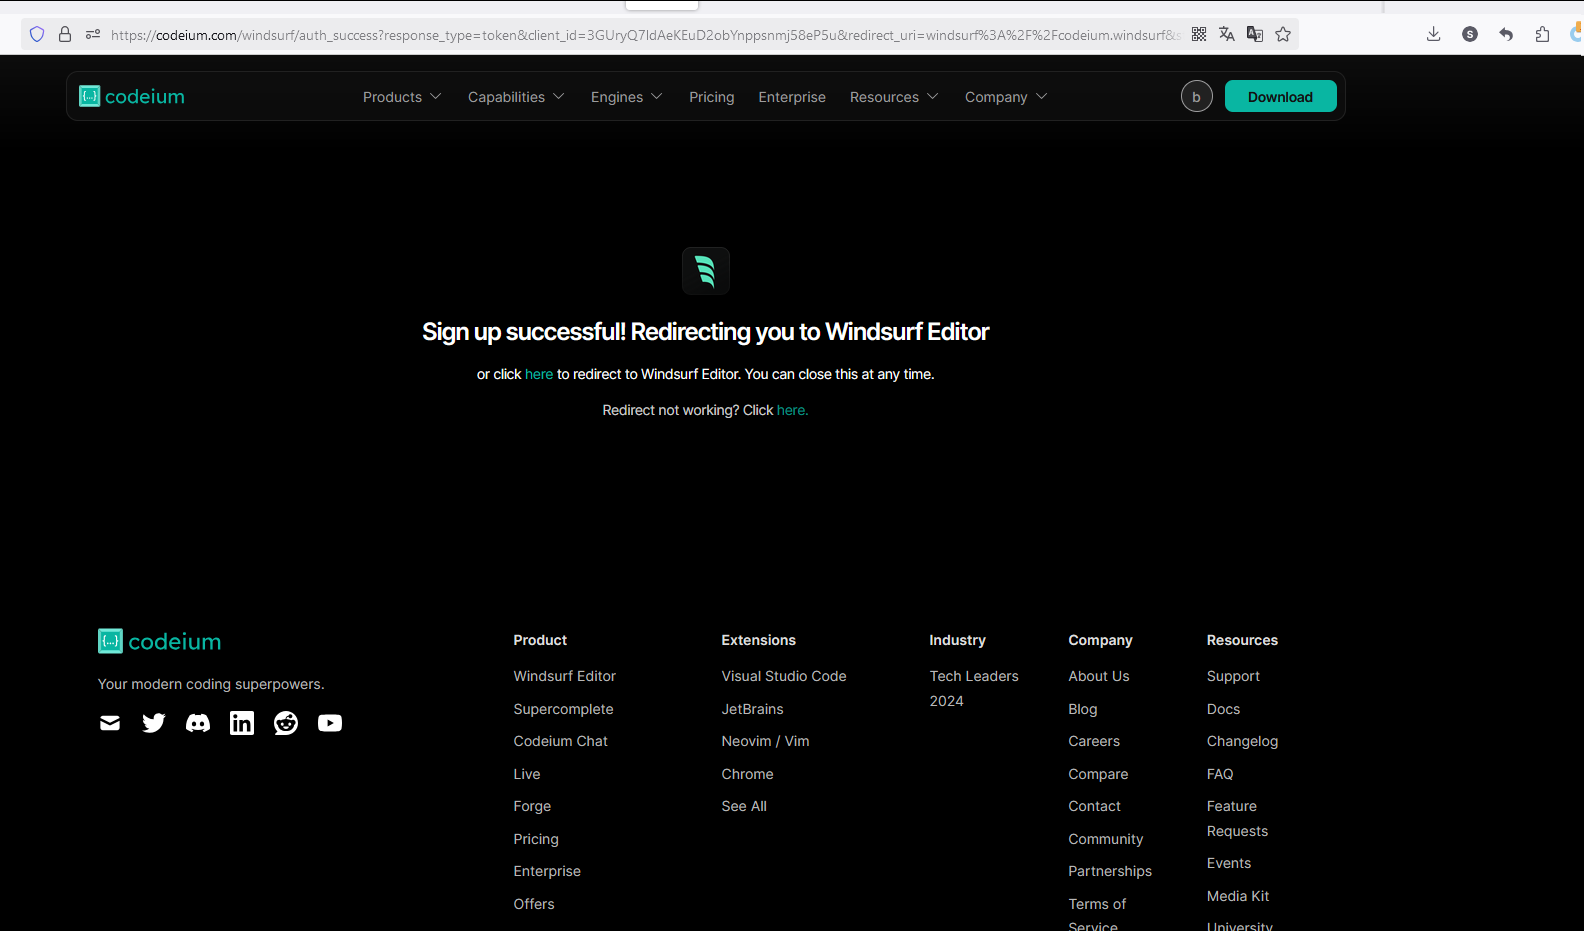Open browser downloads arrow icon
Screen dimensions: 1584x931
click(1433, 34)
